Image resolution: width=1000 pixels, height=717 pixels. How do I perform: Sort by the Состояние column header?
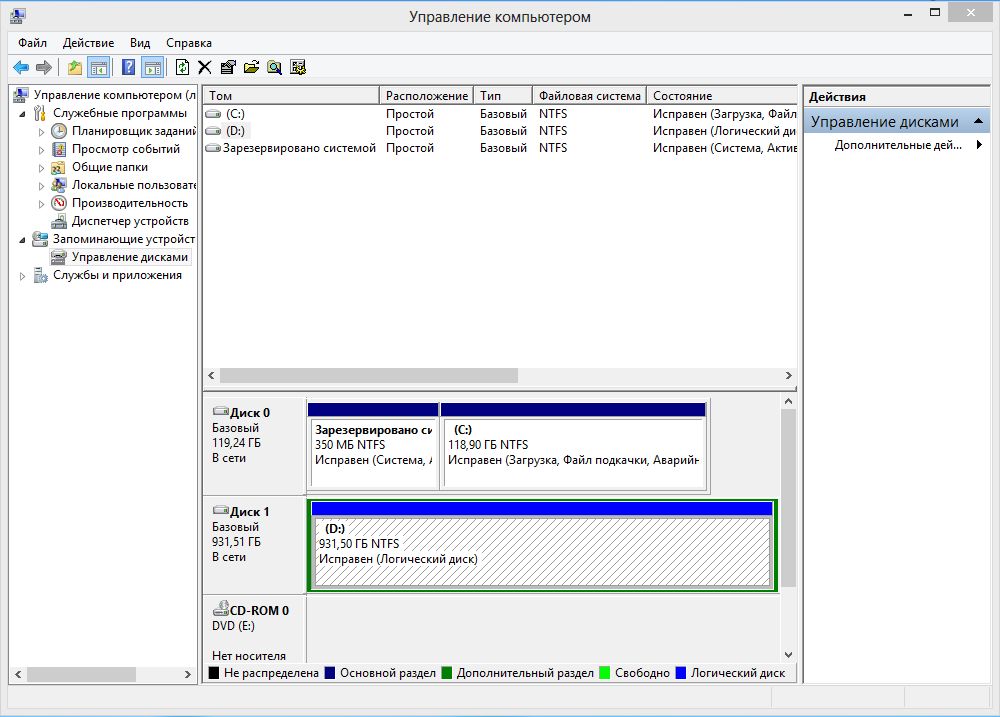722,95
